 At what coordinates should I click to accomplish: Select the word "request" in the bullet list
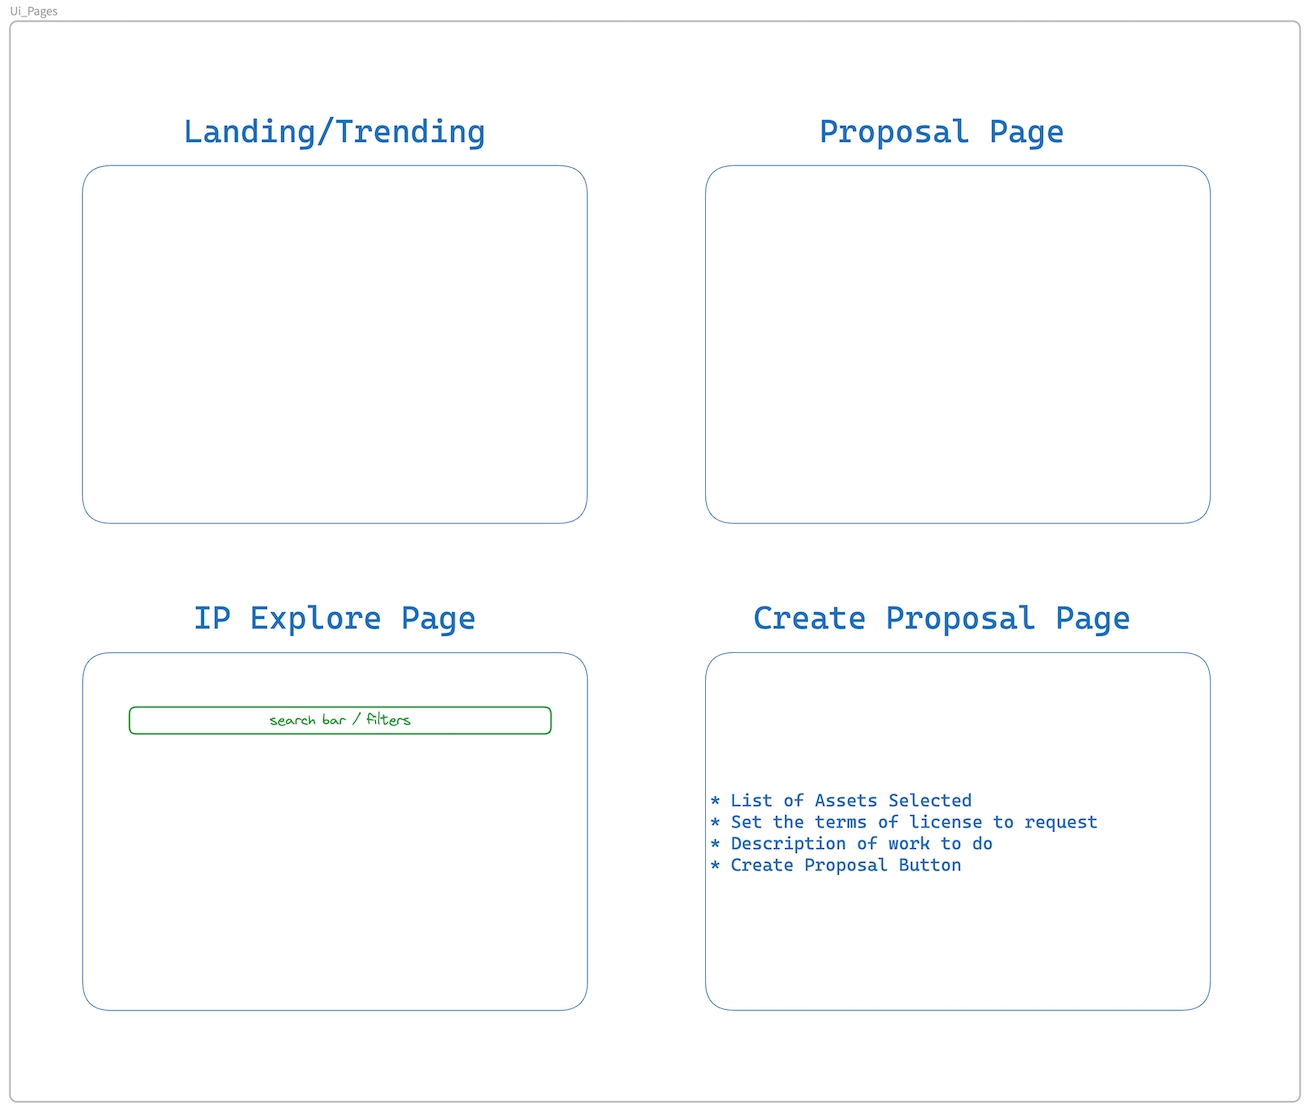[x=1060, y=822]
